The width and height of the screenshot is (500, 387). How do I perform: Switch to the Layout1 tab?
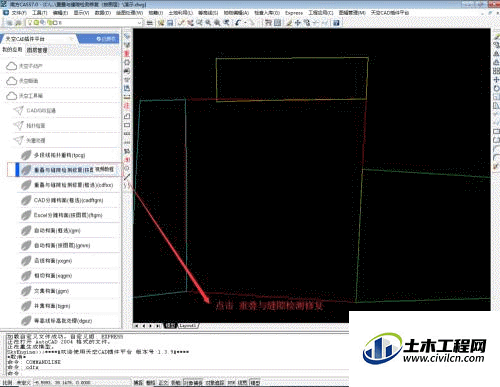(189, 326)
